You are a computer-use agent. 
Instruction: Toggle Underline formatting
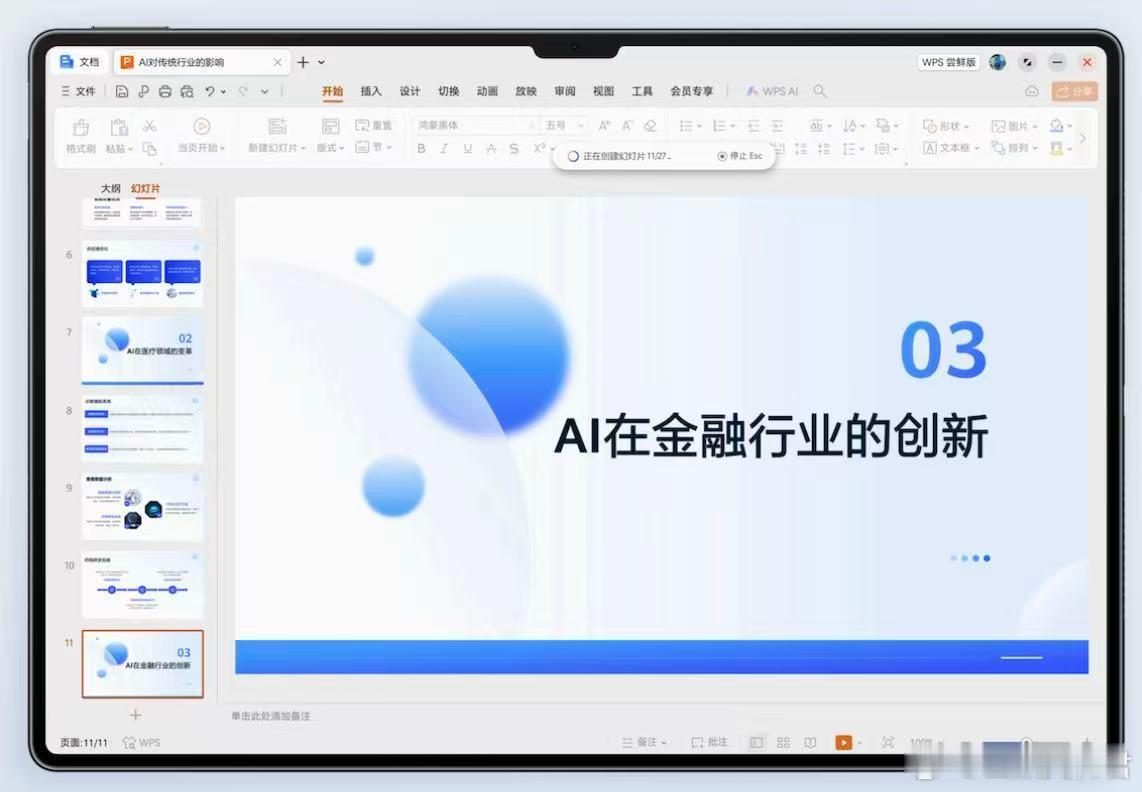click(468, 149)
